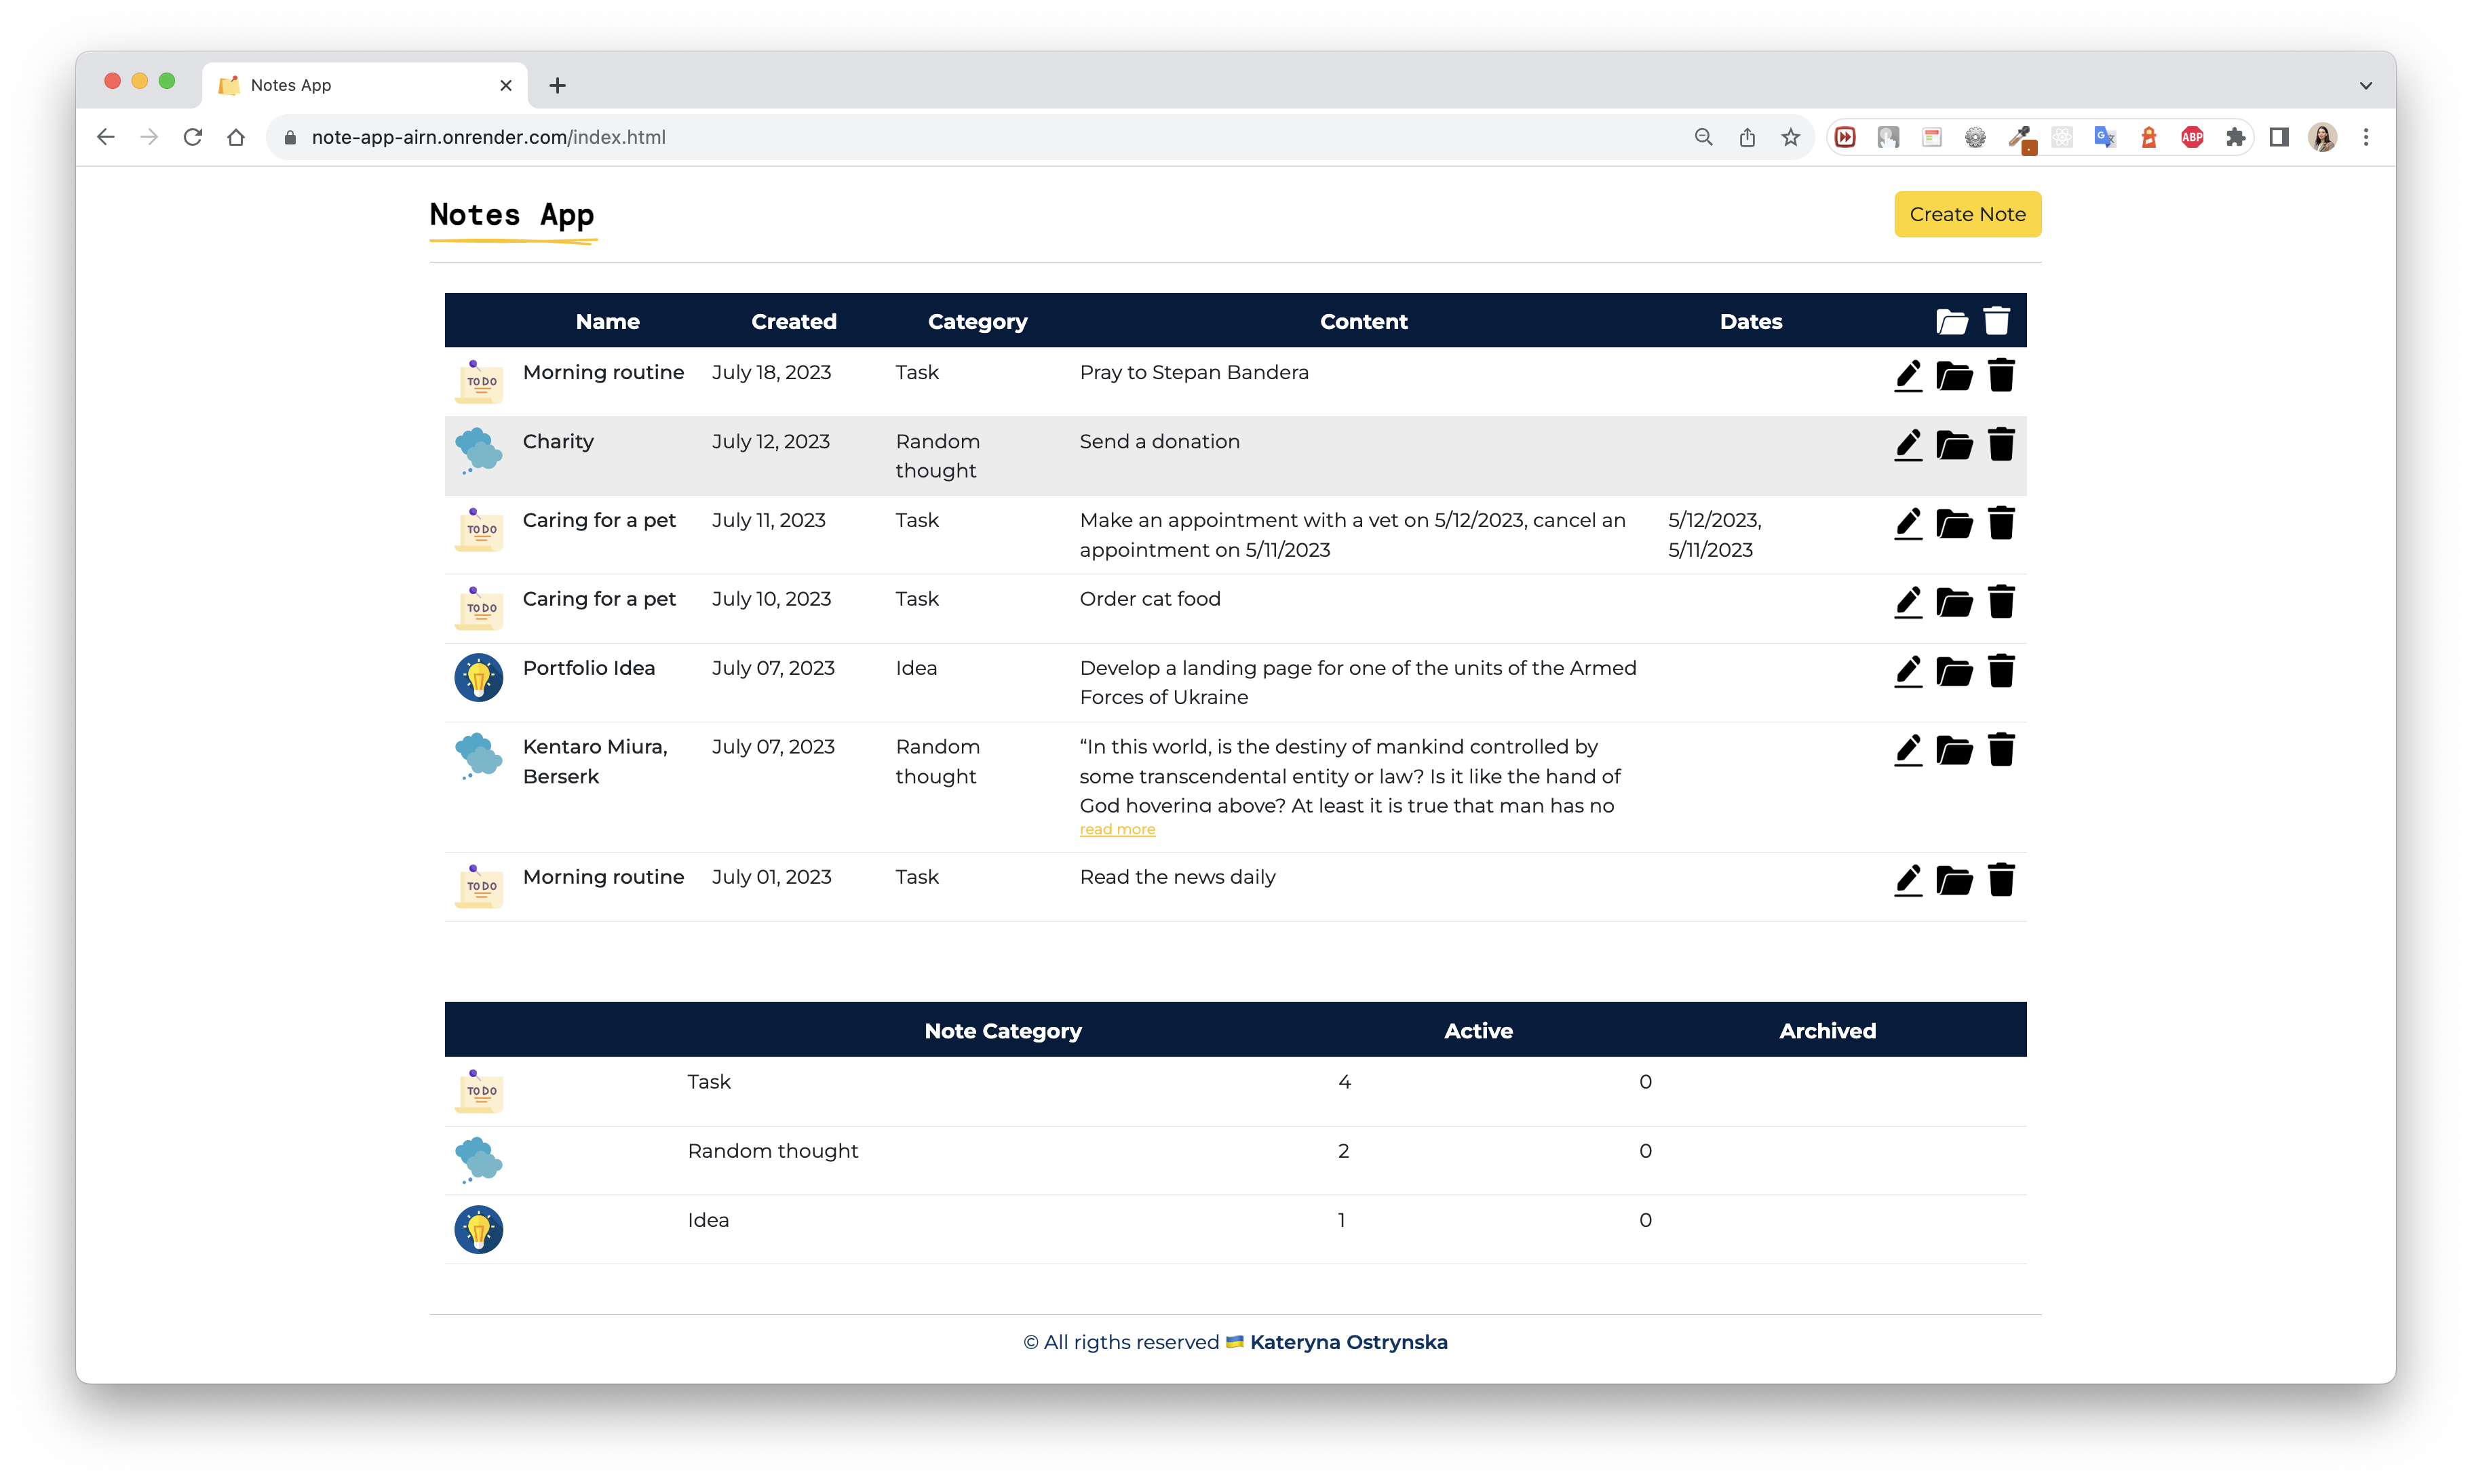
Task: Expand the Berserk quote with read more
Action: click(1117, 830)
